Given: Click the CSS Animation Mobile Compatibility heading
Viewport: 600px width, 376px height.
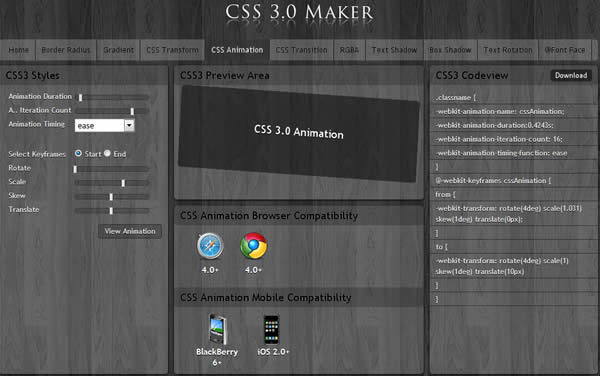Looking at the screenshot, I should click(266, 298).
